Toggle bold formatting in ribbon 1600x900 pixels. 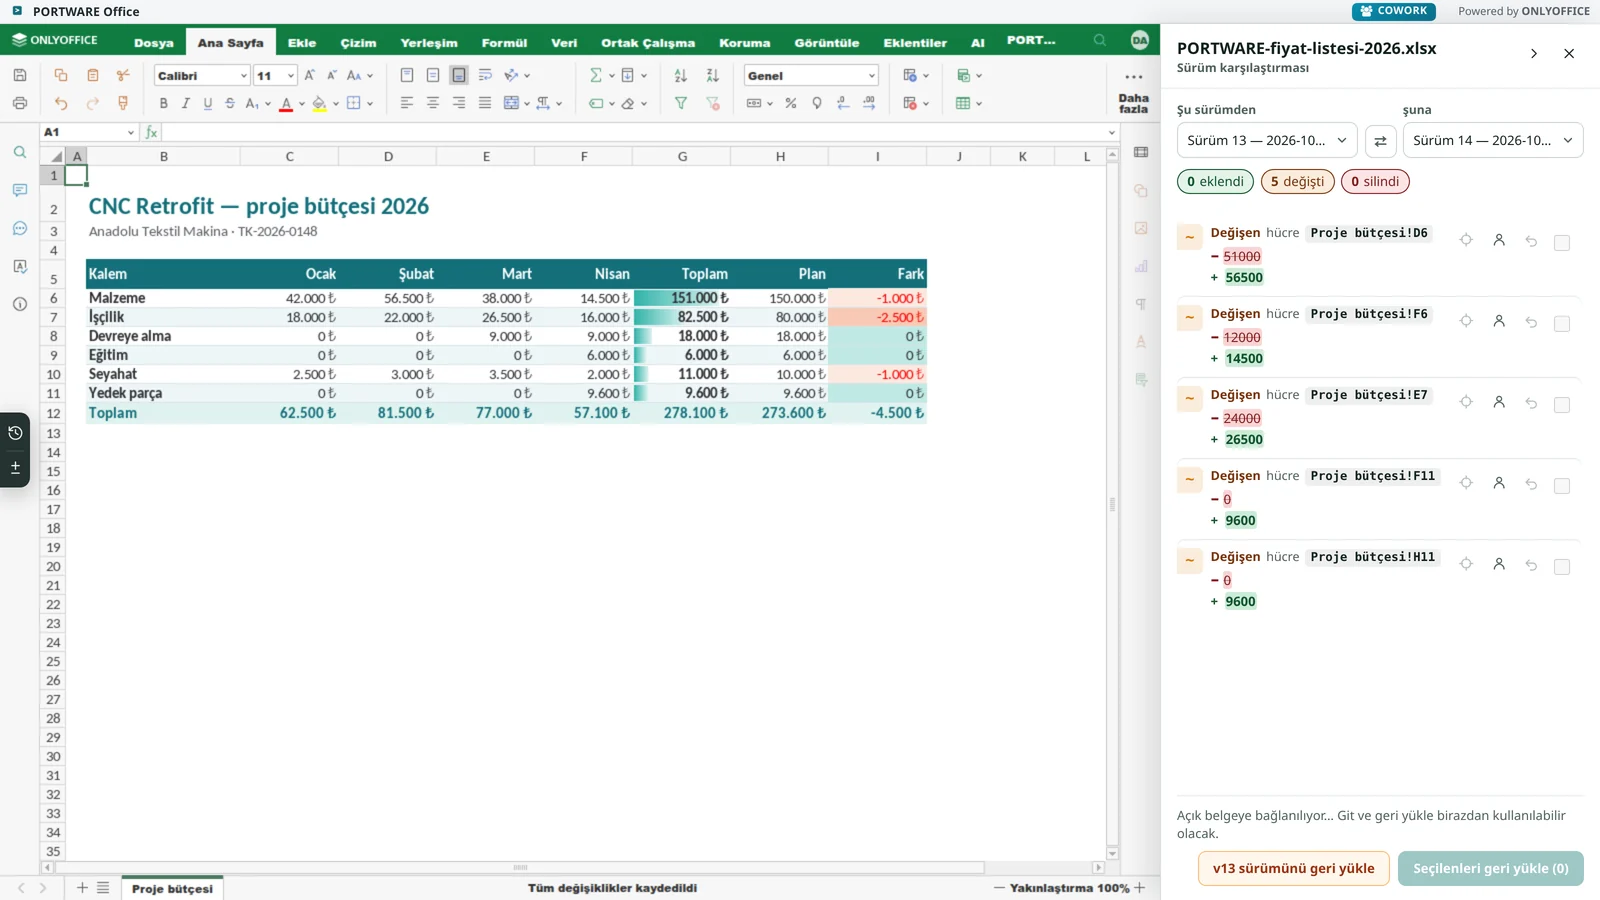point(163,103)
